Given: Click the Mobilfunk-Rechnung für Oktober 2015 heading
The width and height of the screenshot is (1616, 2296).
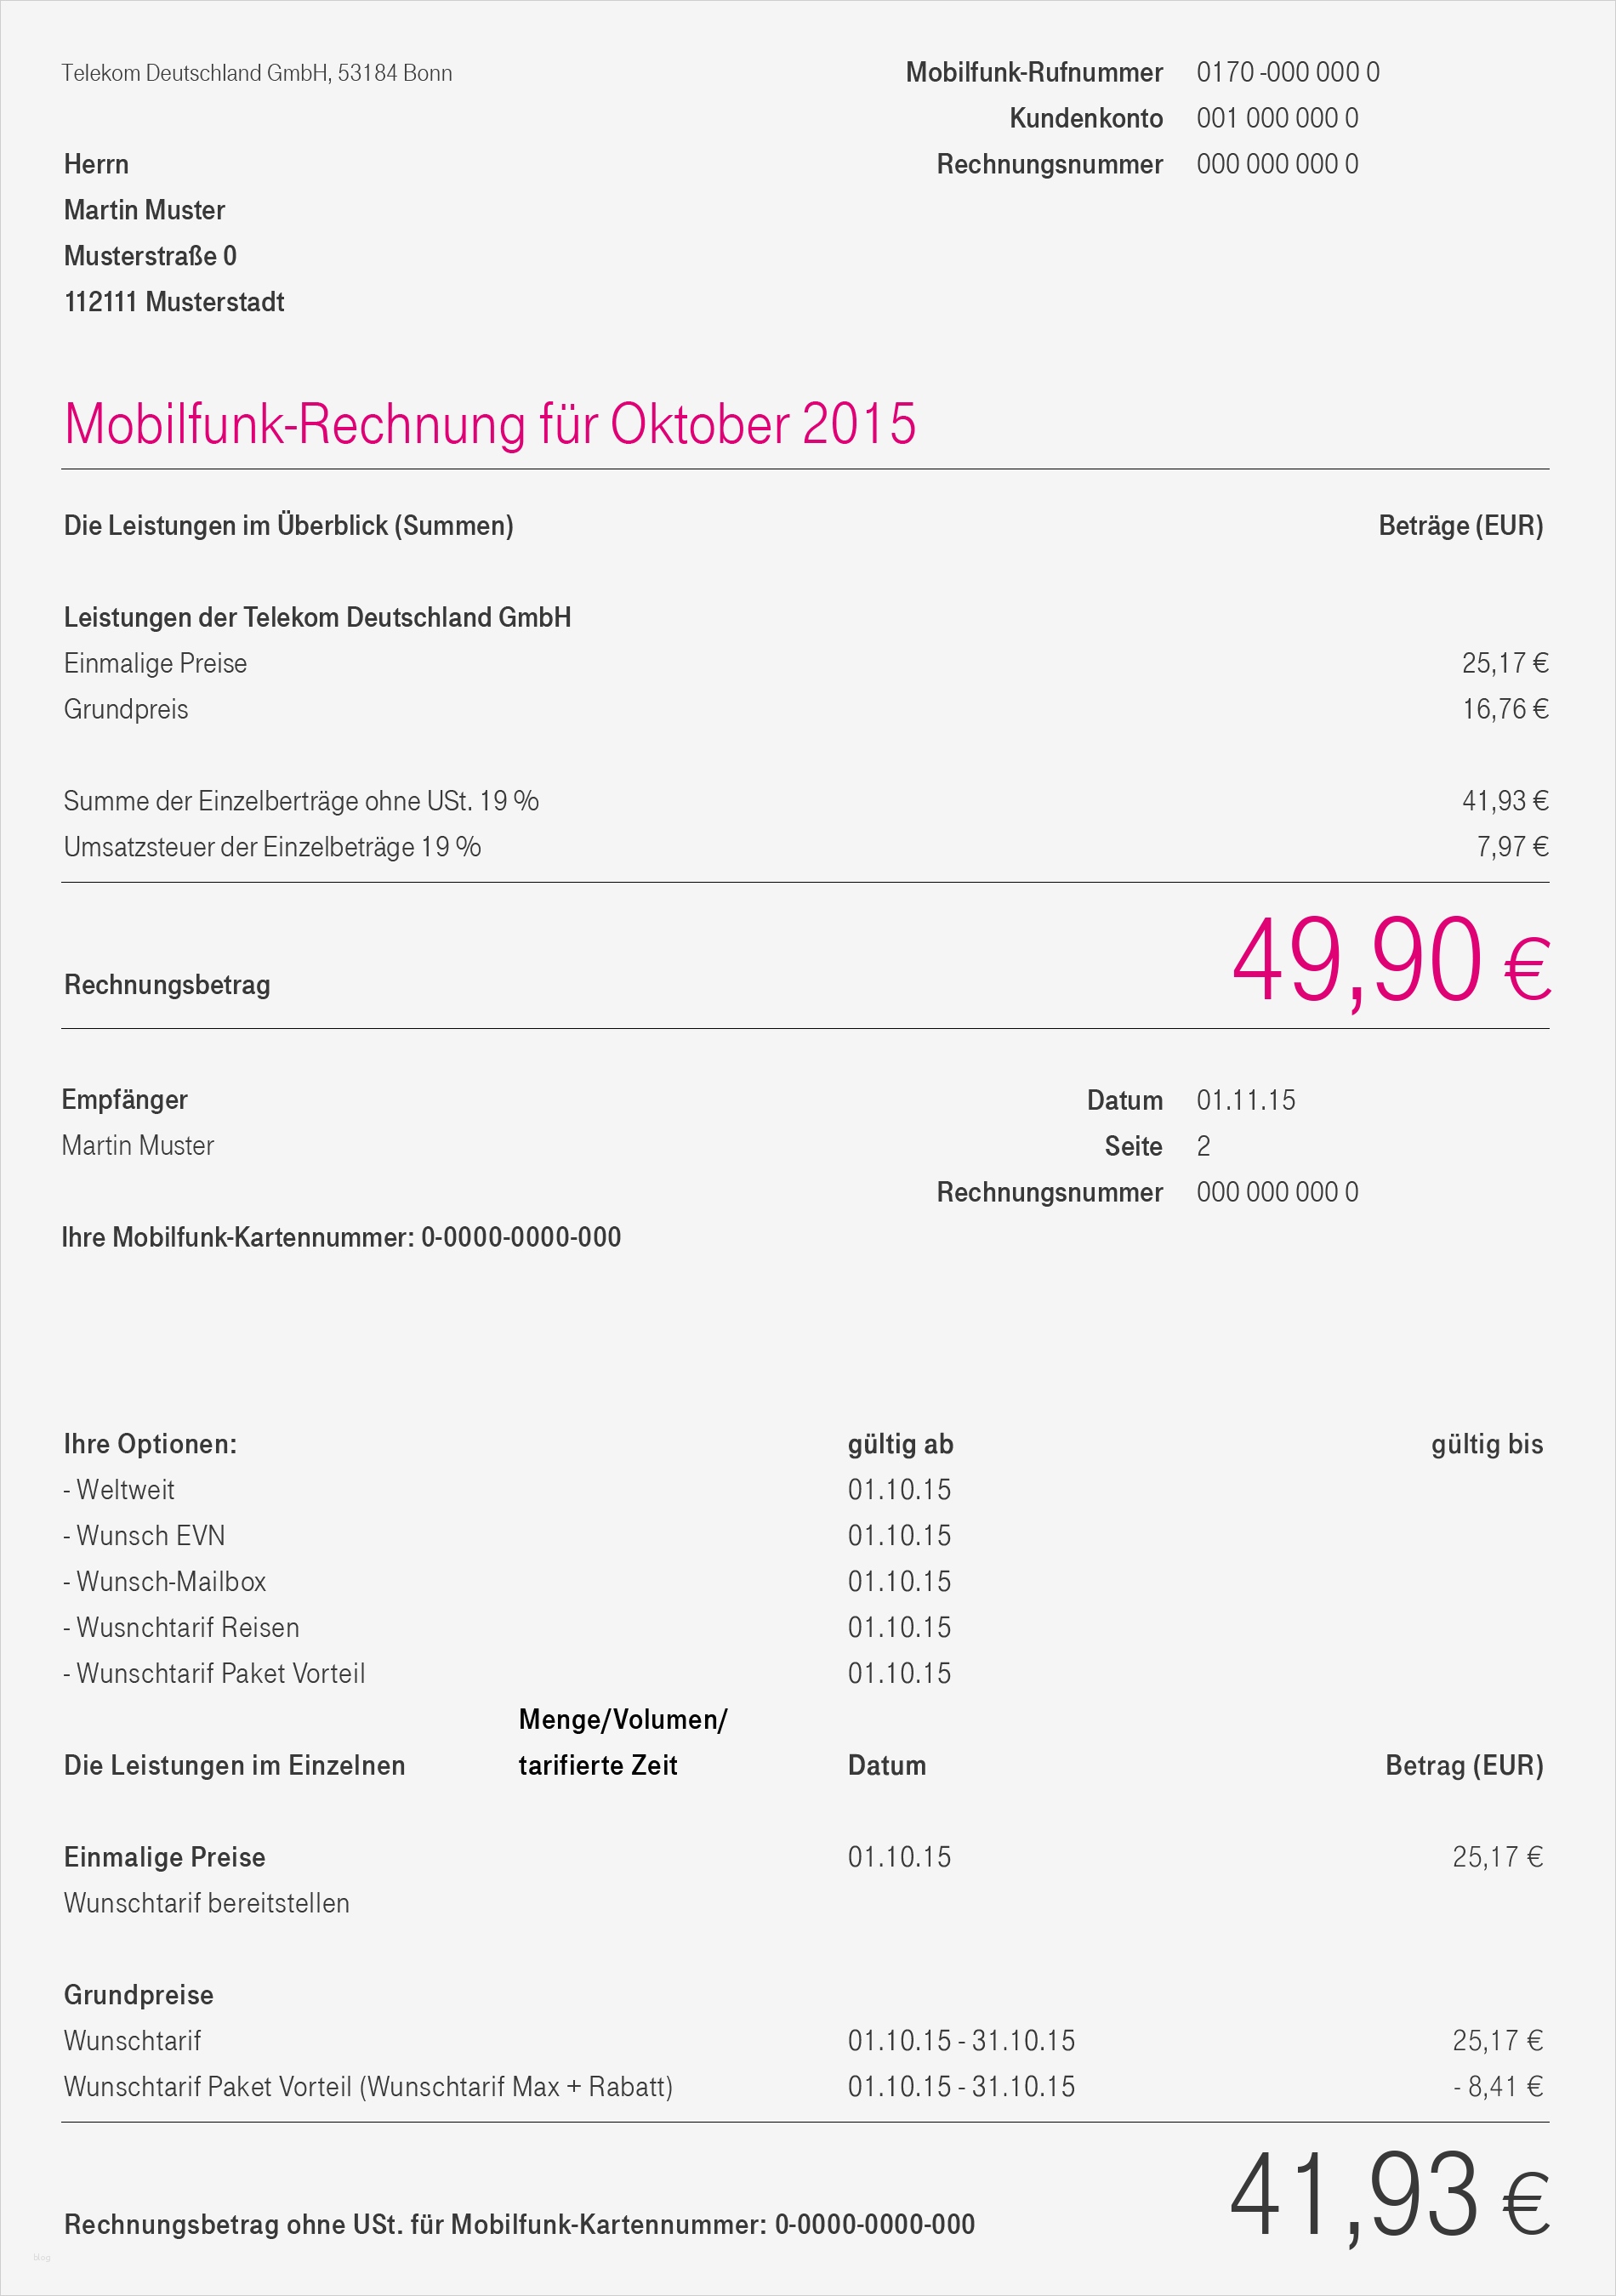Looking at the screenshot, I should click(x=490, y=424).
